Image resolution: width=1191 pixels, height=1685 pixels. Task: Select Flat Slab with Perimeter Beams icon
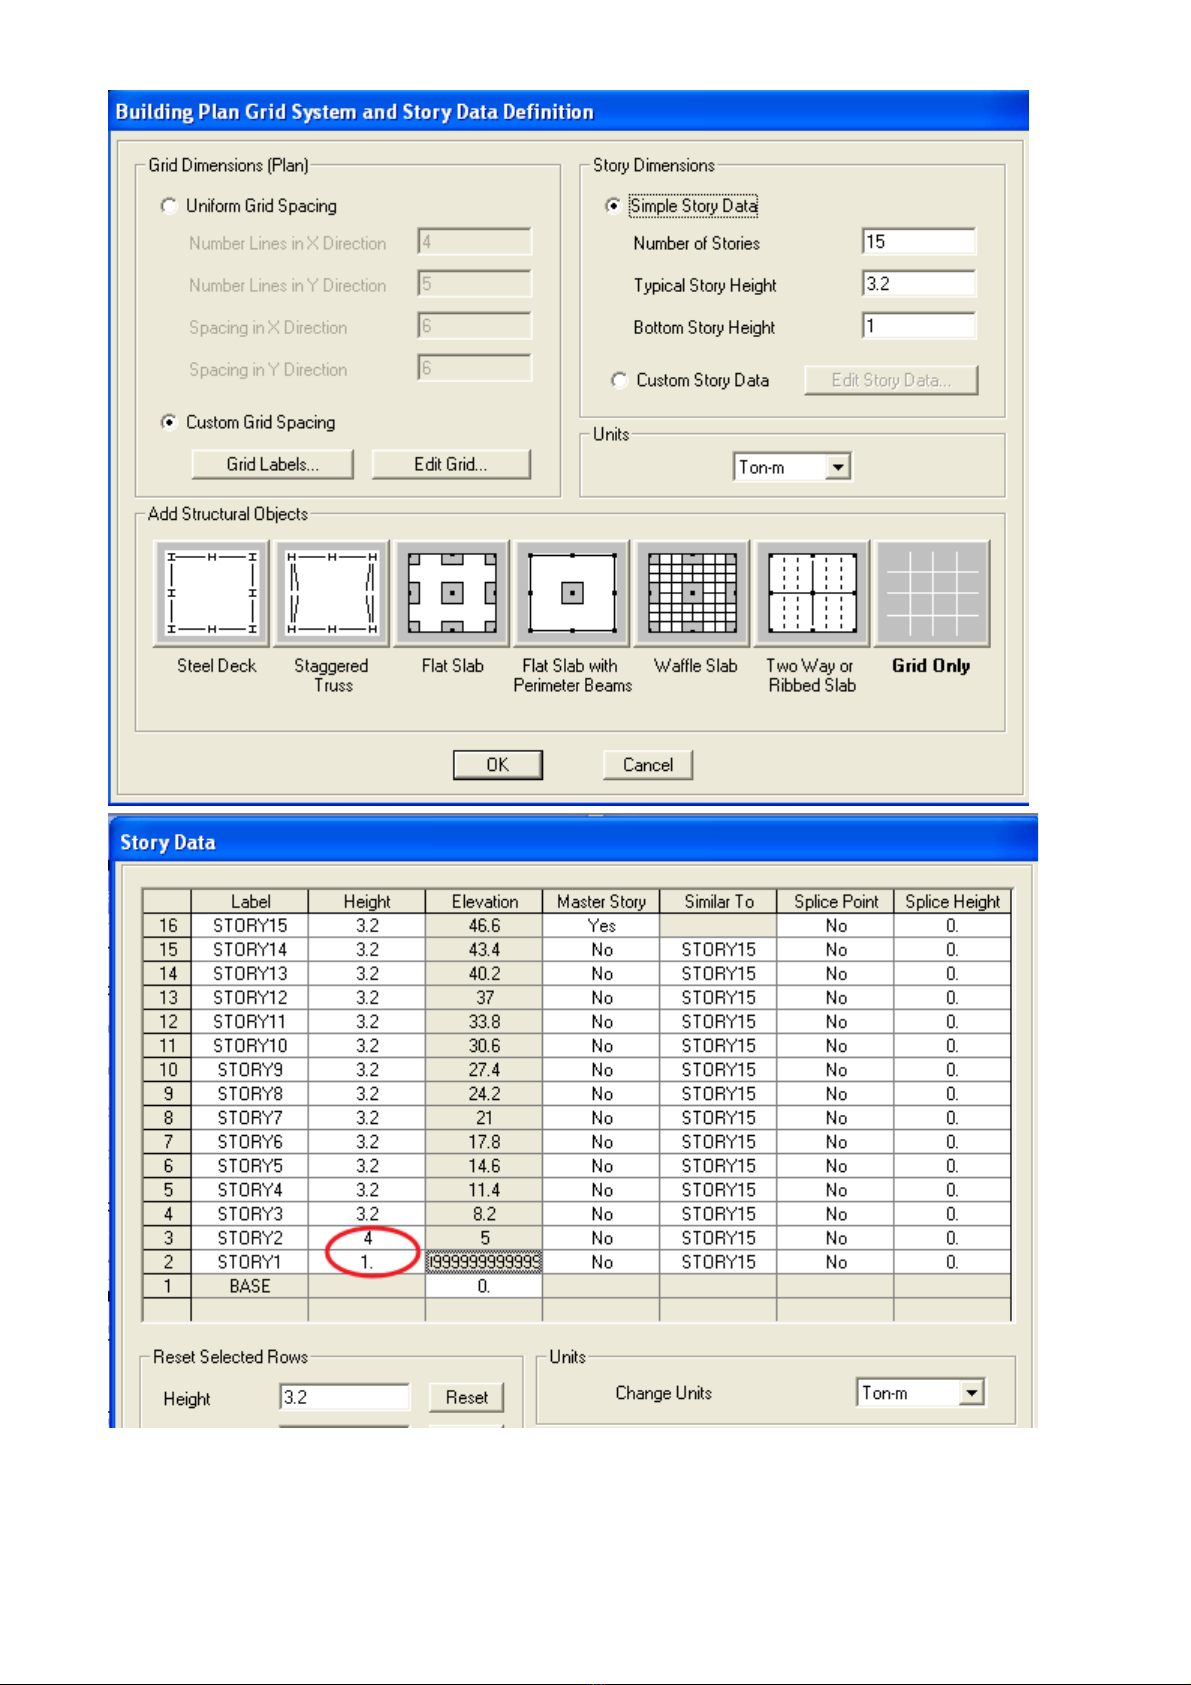click(572, 594)
